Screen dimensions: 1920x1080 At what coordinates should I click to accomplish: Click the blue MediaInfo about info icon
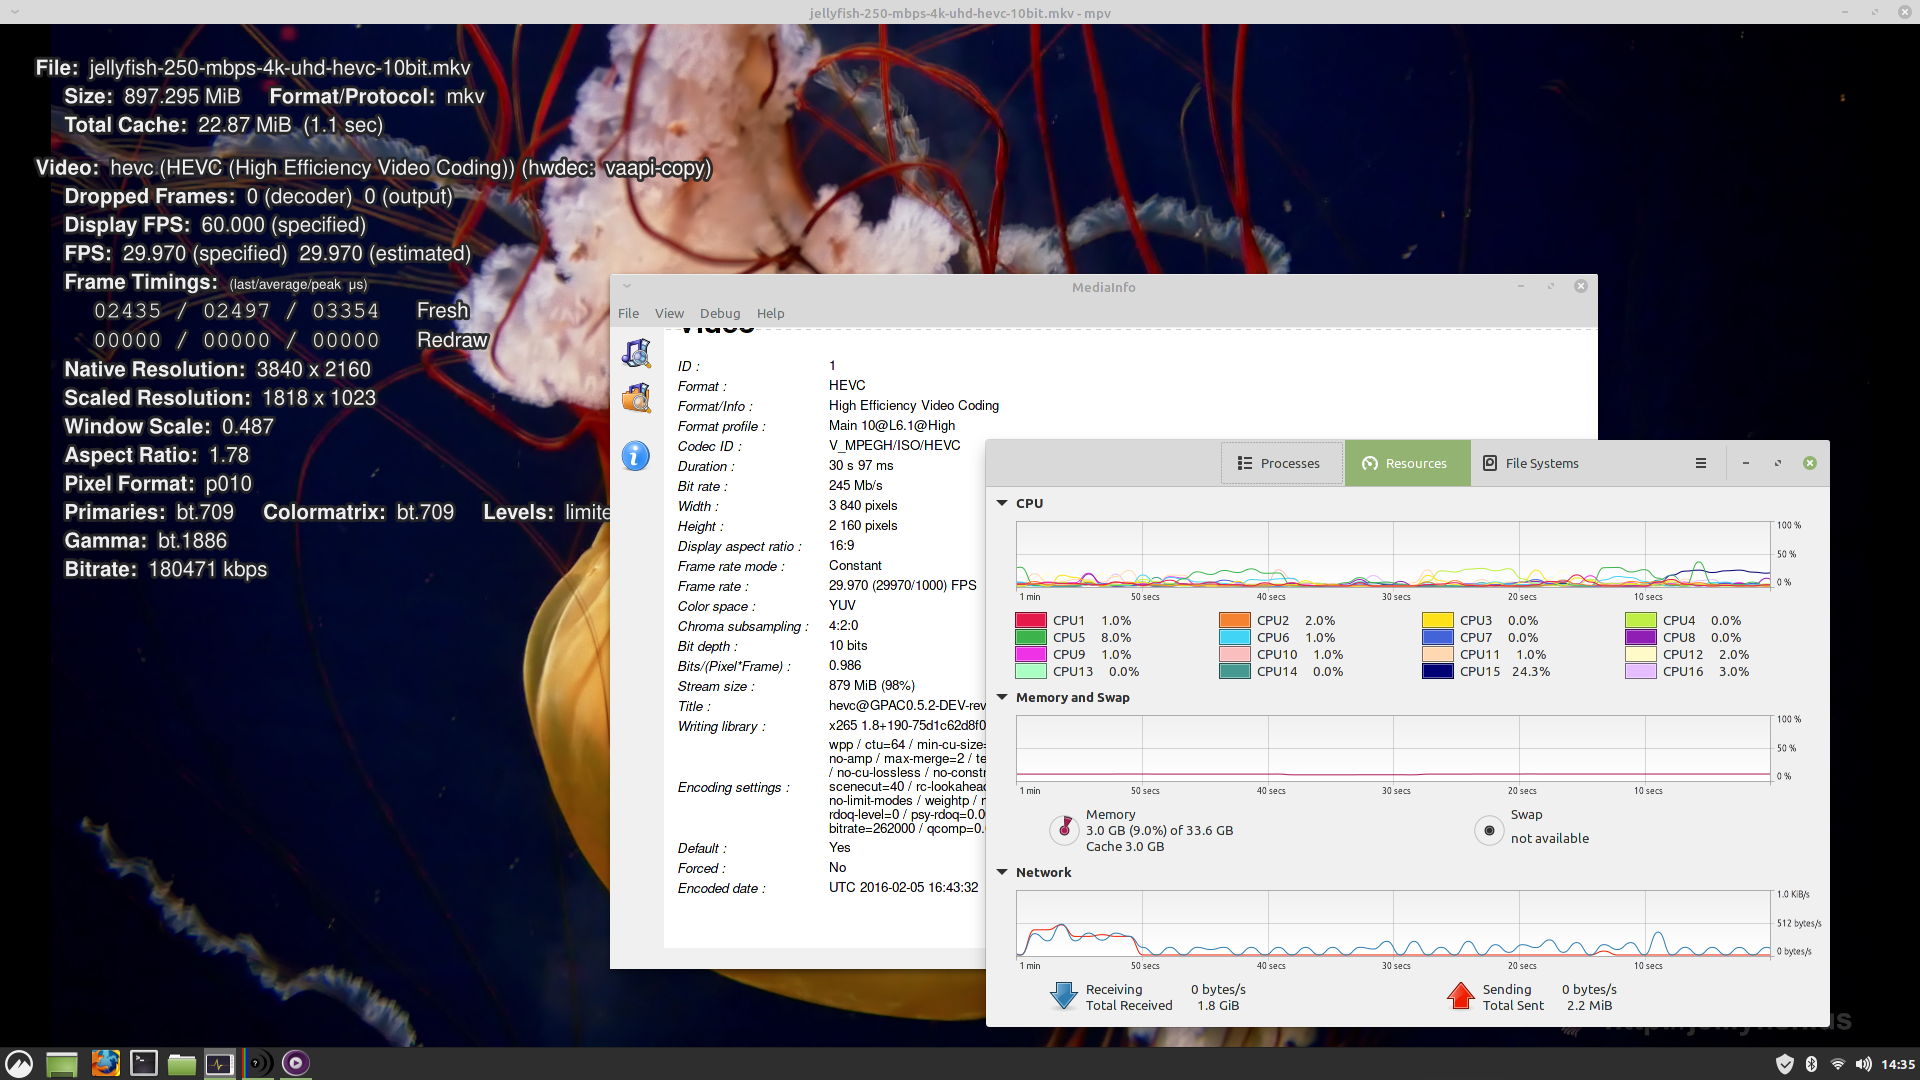(636, 456)
